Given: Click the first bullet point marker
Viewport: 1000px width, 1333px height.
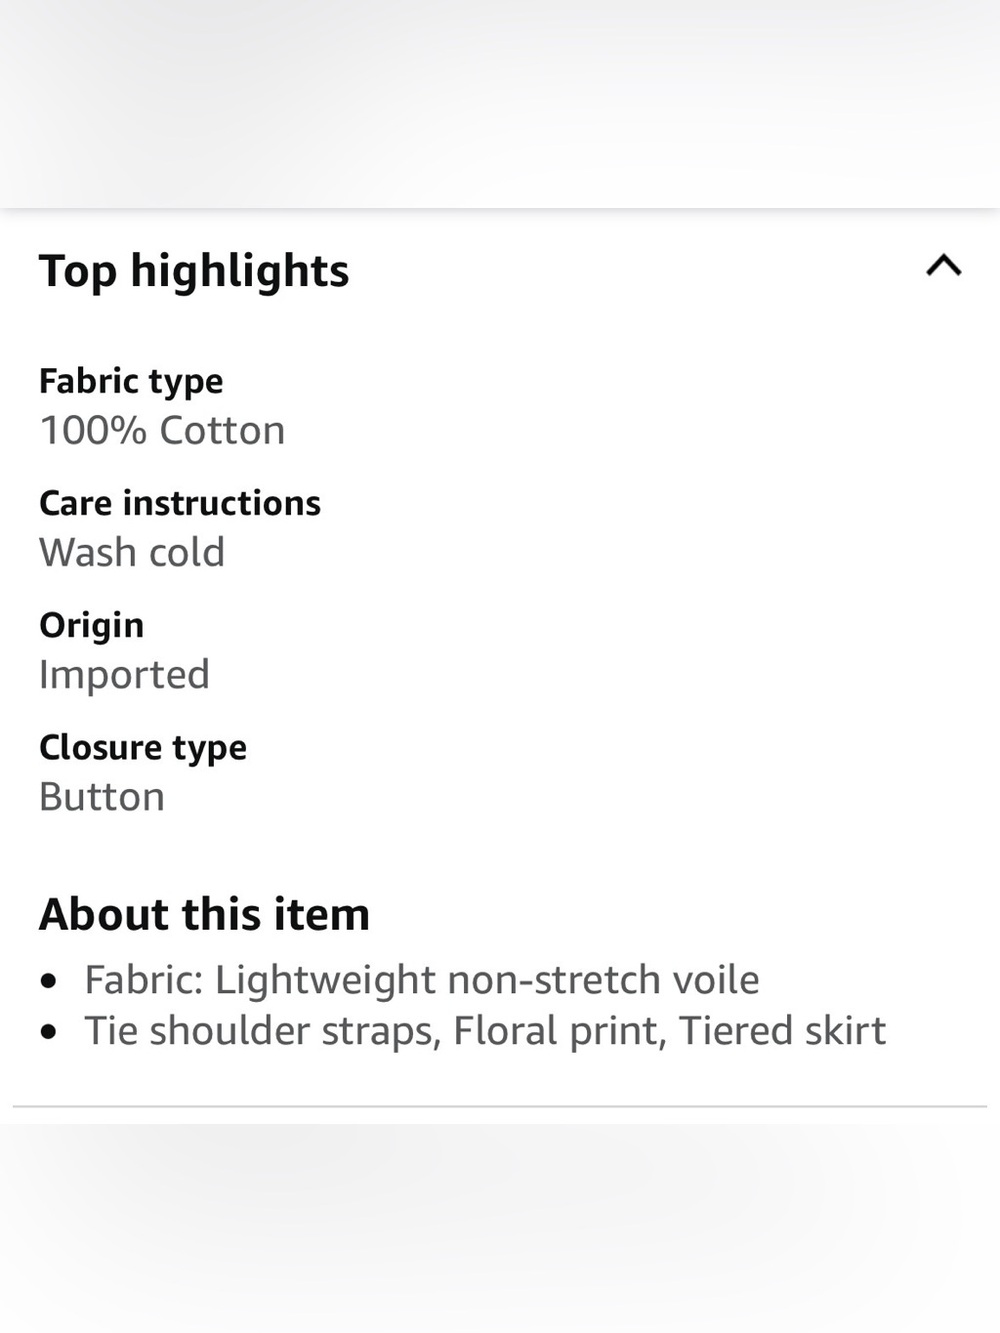Looking at the screenshot, I should 49,982.
